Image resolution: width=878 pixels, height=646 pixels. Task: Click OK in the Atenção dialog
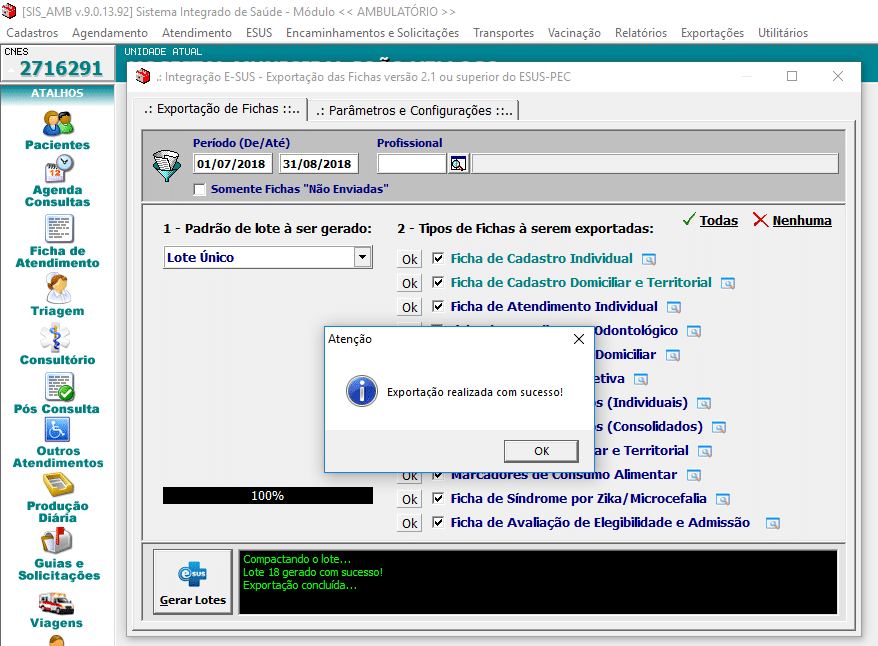[x=541, y=450]
